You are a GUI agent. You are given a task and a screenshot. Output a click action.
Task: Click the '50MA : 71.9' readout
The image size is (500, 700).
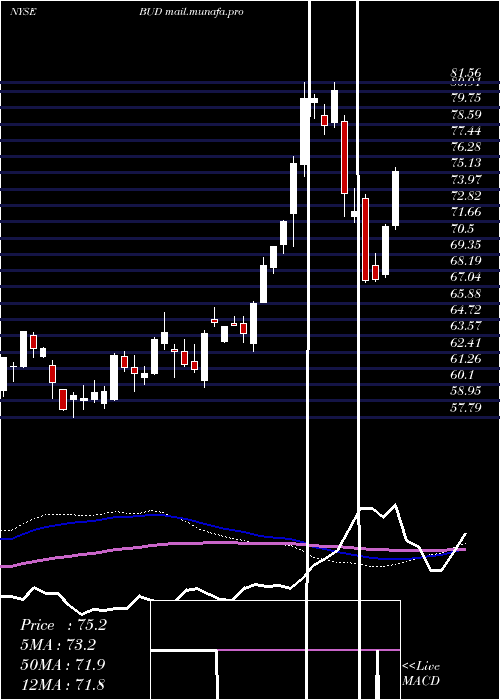(62, 665)
